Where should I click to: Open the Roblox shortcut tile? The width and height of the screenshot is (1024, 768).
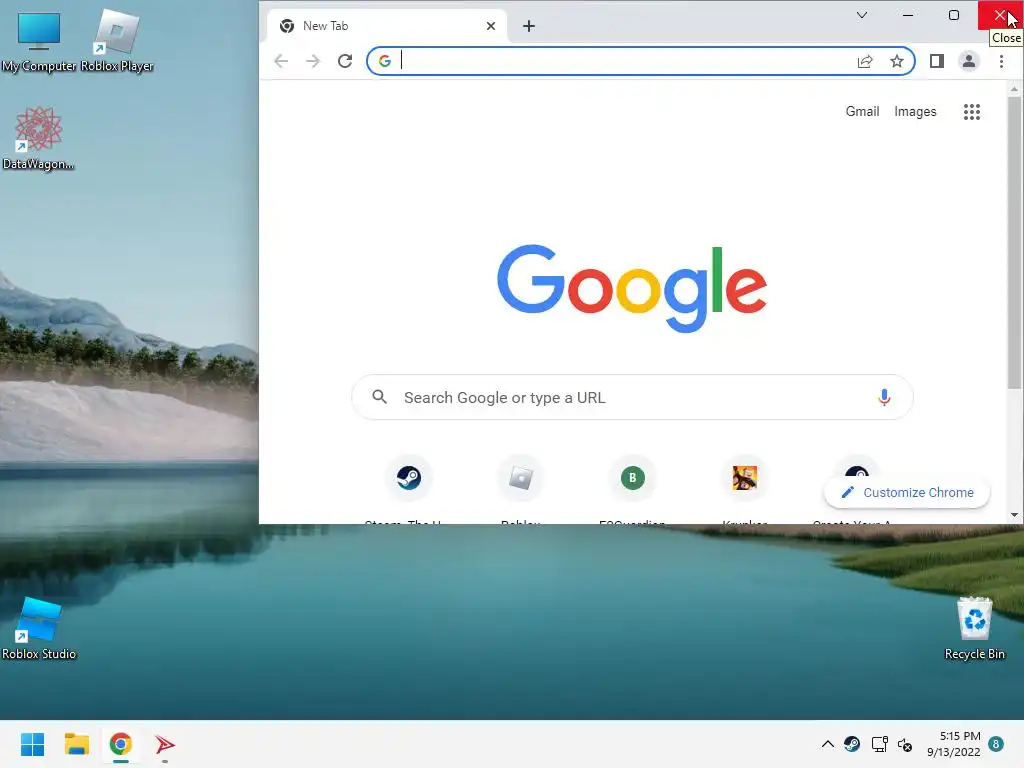point(520,478)
